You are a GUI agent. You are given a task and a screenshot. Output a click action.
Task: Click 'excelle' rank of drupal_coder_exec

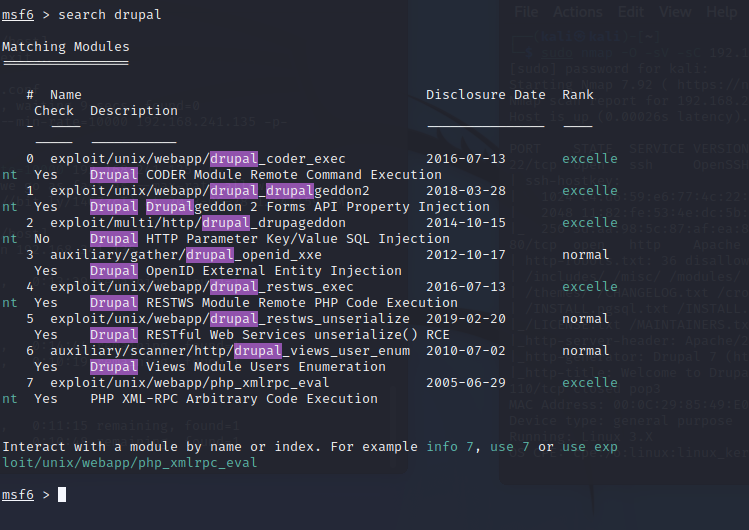pyautogui.click(x=589, y=159)
